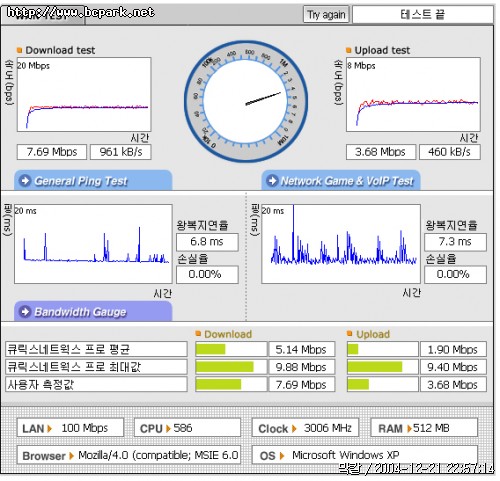This screenshot has height=481, width=500.
Task: Select the 7.69 Mbps download result box
Action: point(52,152)
